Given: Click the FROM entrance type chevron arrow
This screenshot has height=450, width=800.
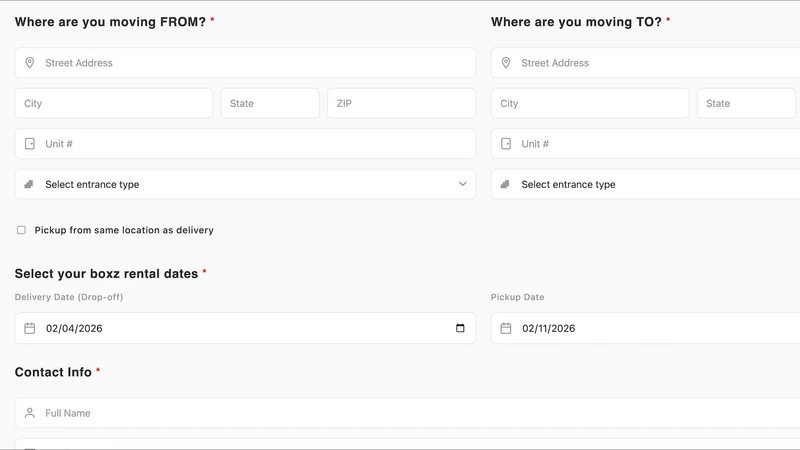Looking at the screenshot, I should point(463,184).
